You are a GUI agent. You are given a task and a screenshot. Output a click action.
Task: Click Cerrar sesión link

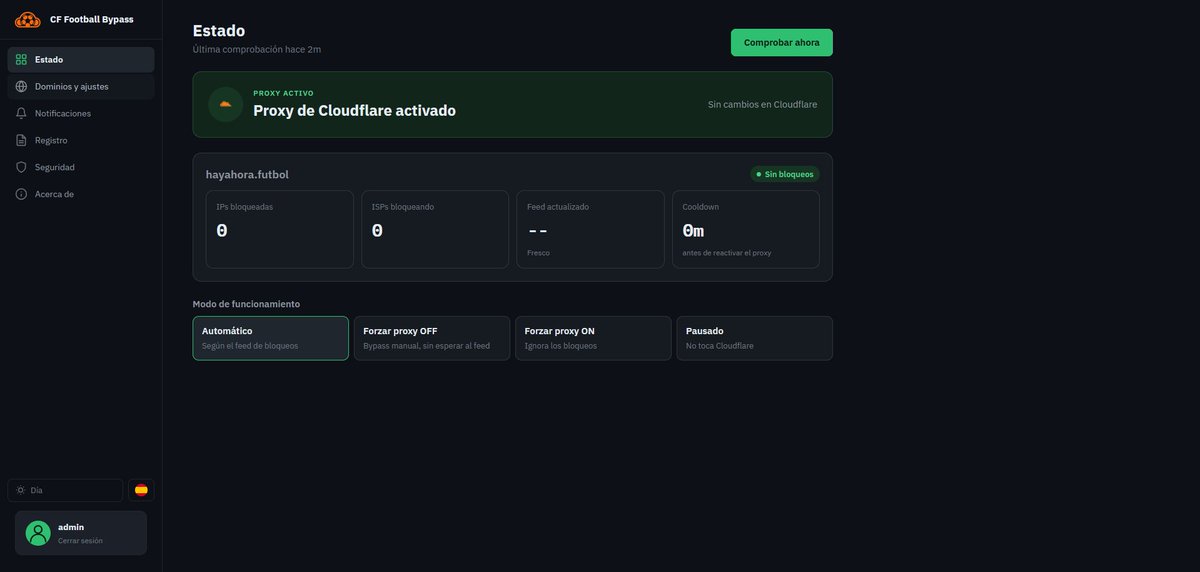80,540
